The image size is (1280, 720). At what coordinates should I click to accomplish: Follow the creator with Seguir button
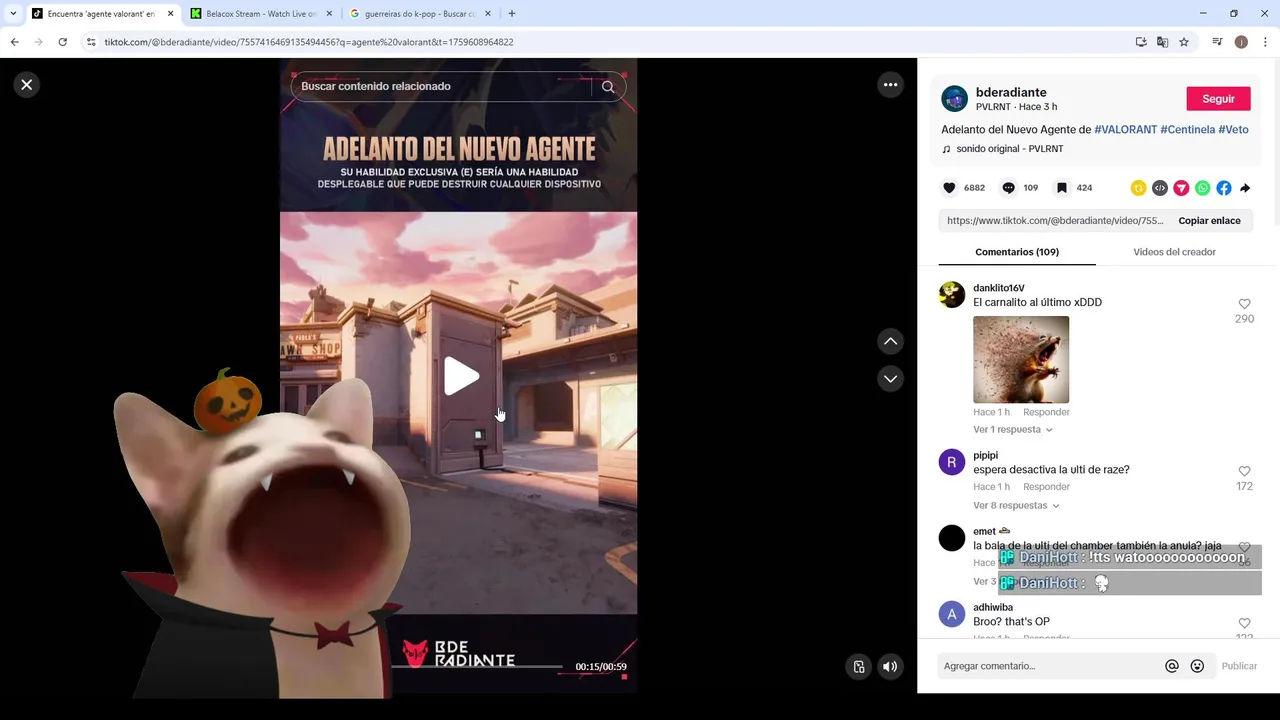(1218, 99)
